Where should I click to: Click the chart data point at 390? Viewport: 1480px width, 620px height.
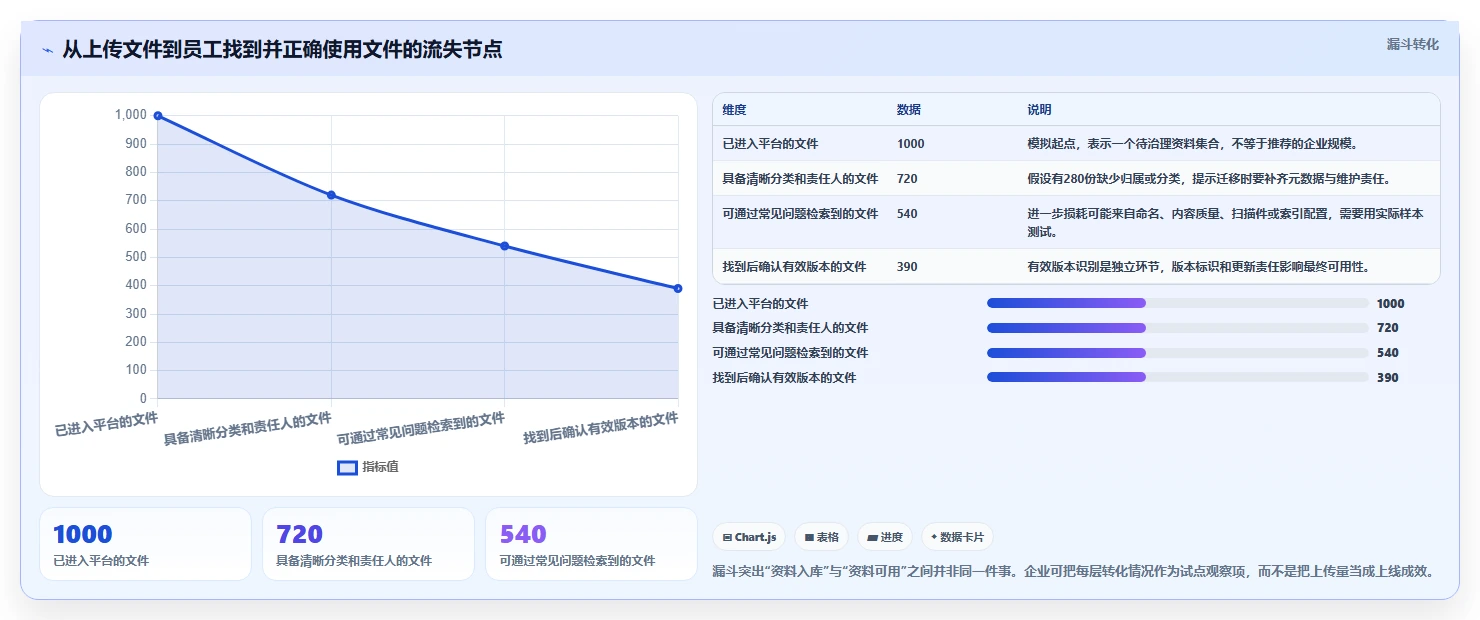click(x=678, y=288)
